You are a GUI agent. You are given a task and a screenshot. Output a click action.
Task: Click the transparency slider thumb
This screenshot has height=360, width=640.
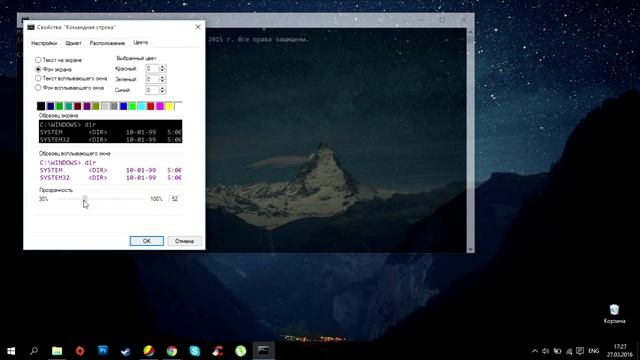85,199
